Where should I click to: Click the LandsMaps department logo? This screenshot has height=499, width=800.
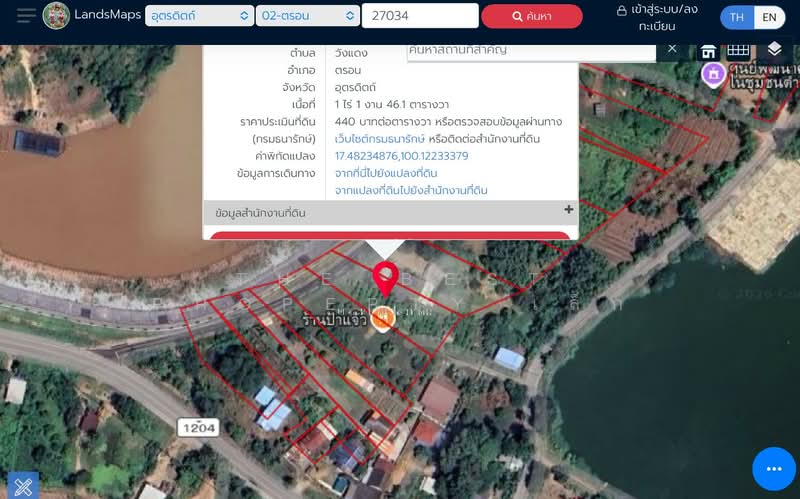(x=56, y=15)
